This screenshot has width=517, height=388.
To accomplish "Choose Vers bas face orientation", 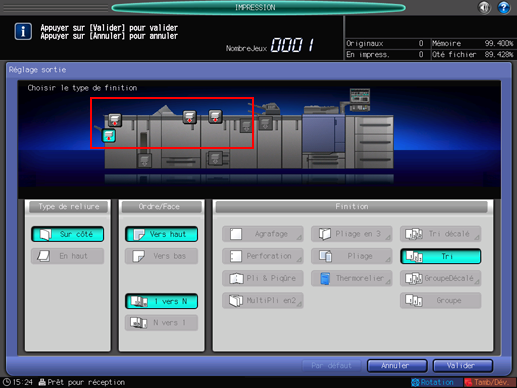I will [161, 256].
